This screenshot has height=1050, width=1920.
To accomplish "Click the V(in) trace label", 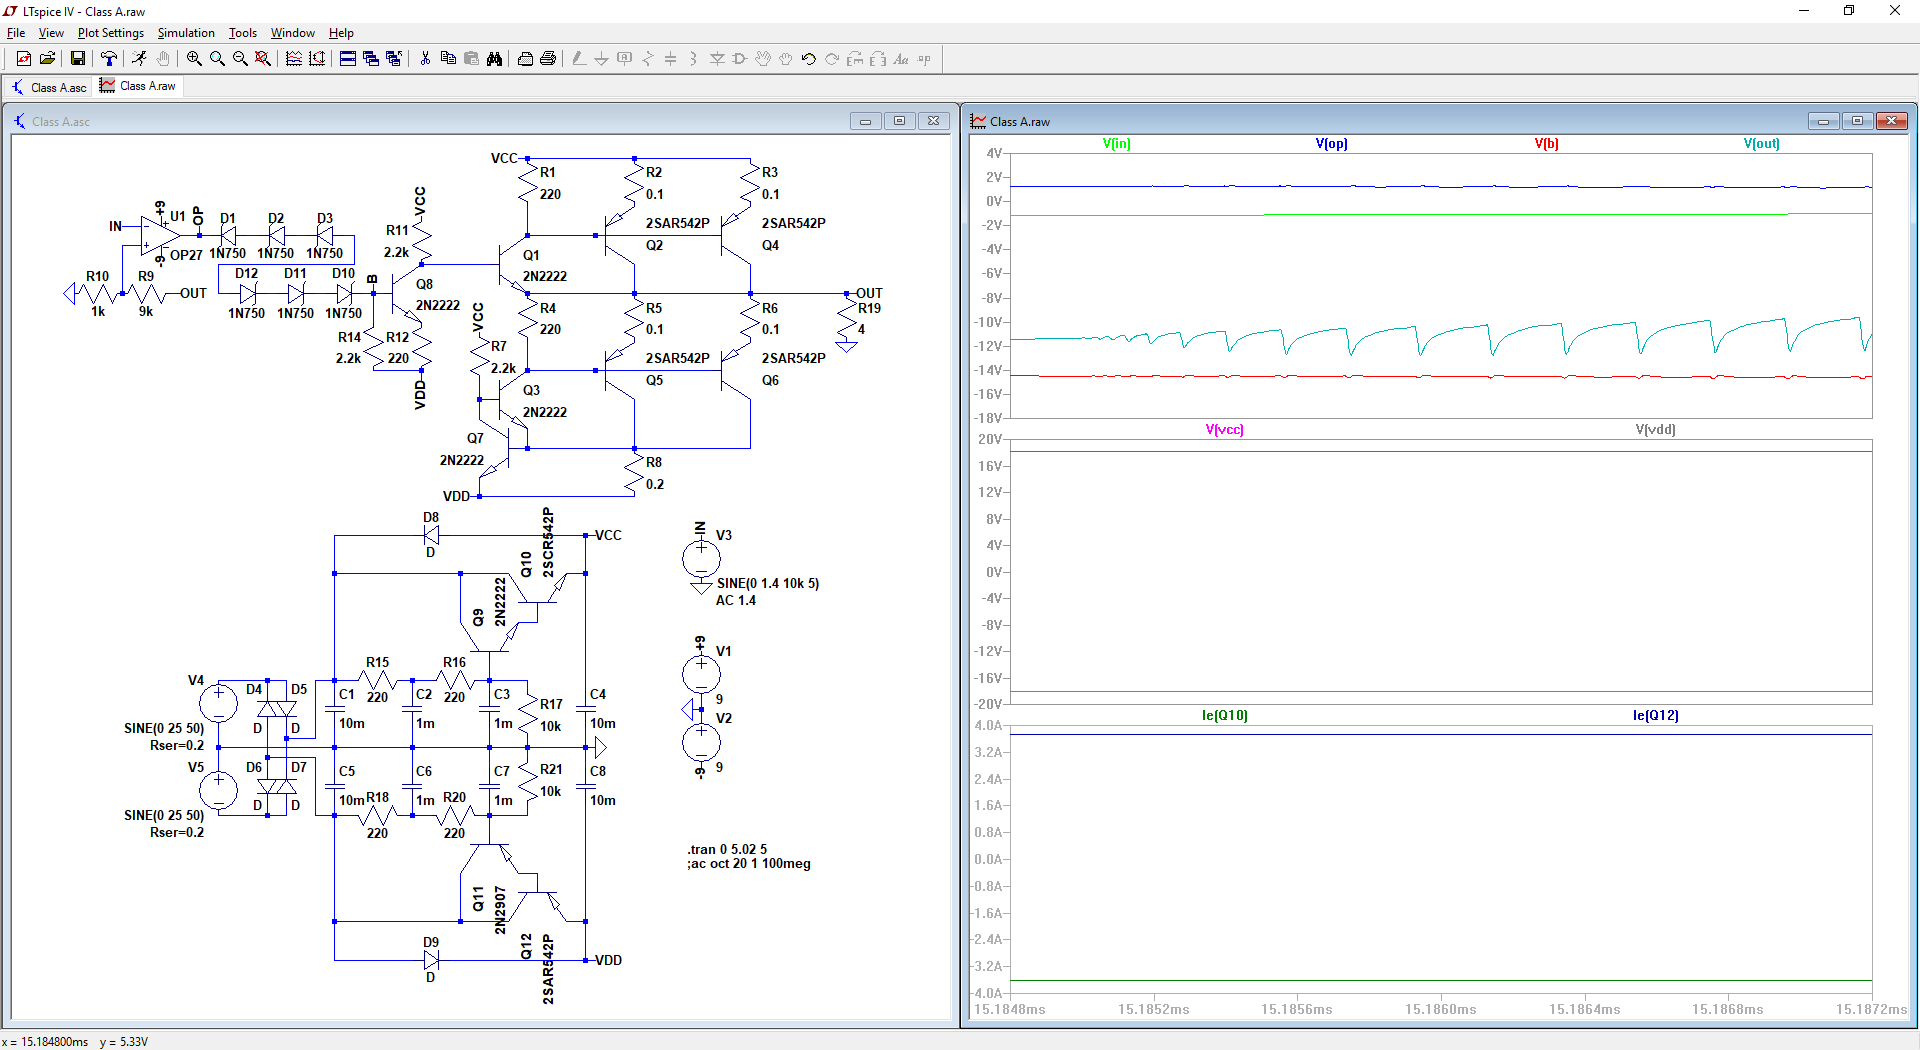I will (1116, 144).
